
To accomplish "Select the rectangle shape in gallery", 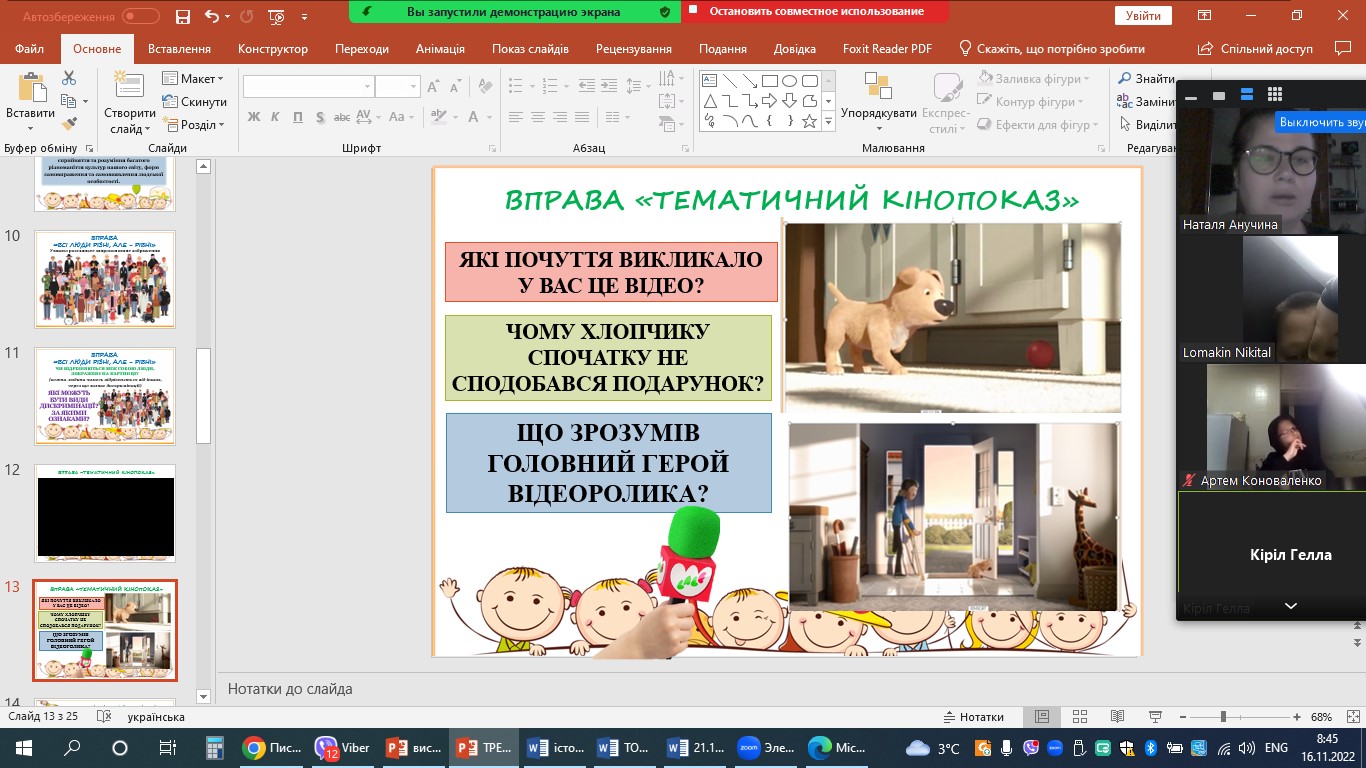I will (769, 81).
